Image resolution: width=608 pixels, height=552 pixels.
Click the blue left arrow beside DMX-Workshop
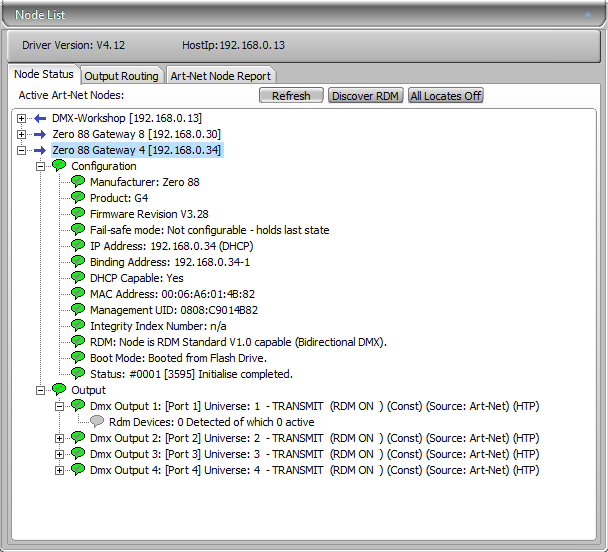point(40,118)
